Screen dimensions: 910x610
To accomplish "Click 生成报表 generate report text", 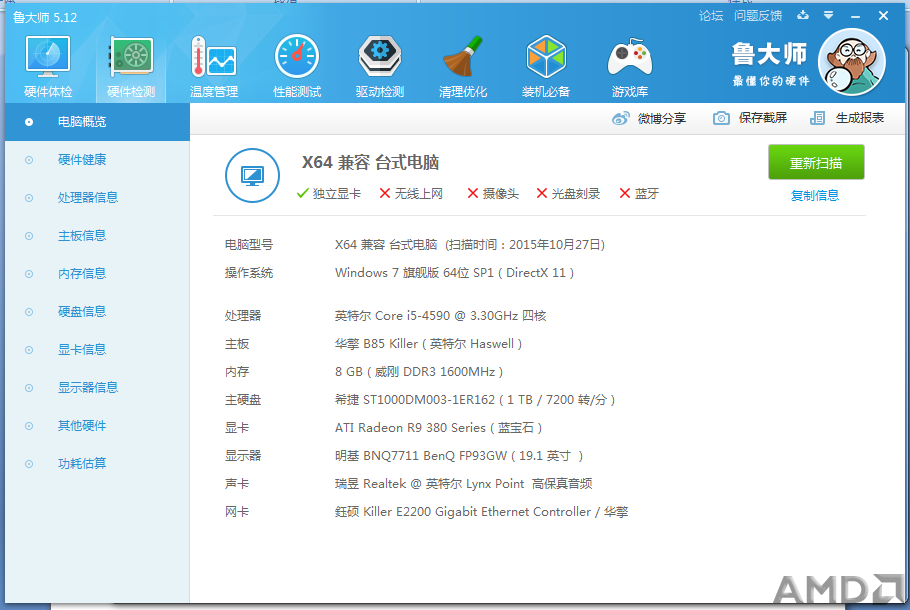I will click(860, 118).
